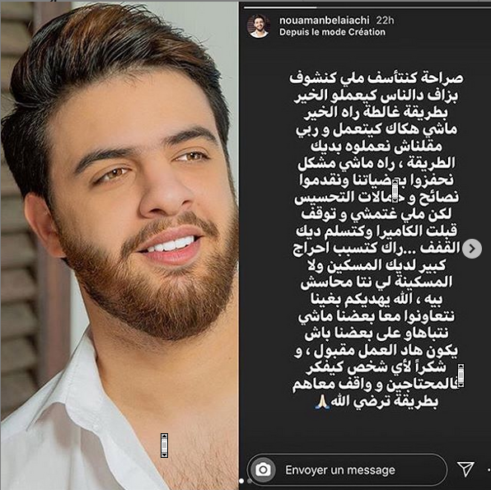Screen dimensions: 491x490
Task: Click the paper plane share icon
Action: pyautogui.click(x=466, y=469)
